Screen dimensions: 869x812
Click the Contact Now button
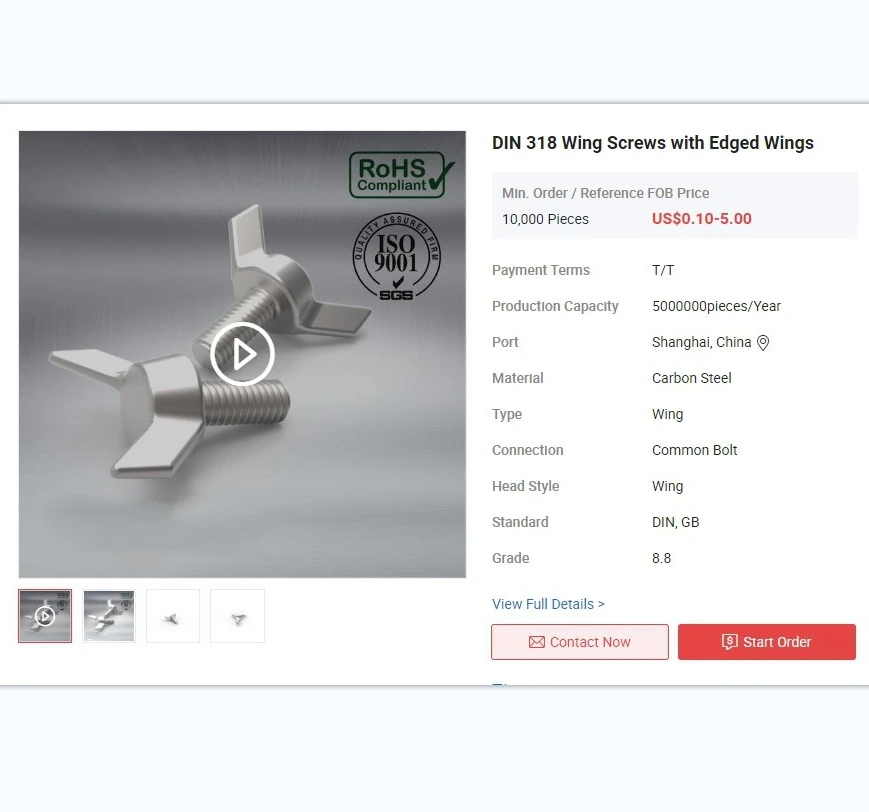pyautogui.click(x=580, y=642)
